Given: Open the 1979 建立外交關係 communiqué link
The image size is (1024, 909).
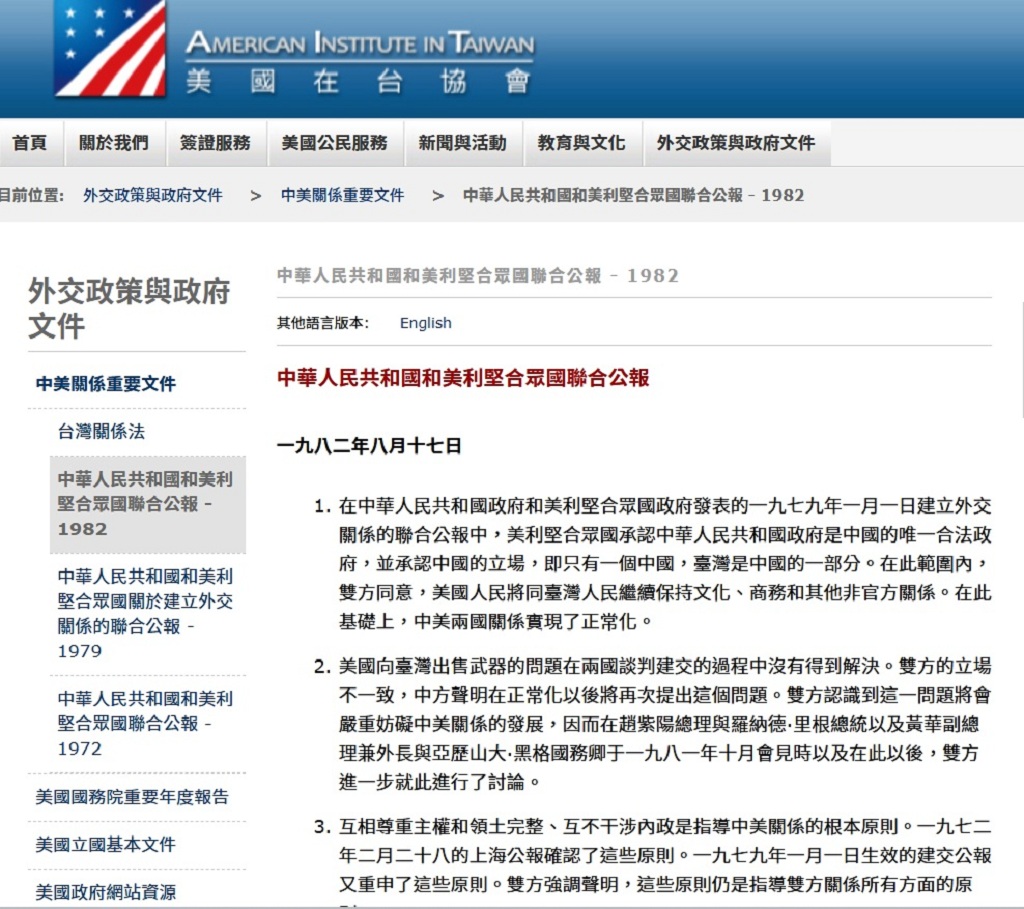Looking at the screenshot, I should click(145, 613).
